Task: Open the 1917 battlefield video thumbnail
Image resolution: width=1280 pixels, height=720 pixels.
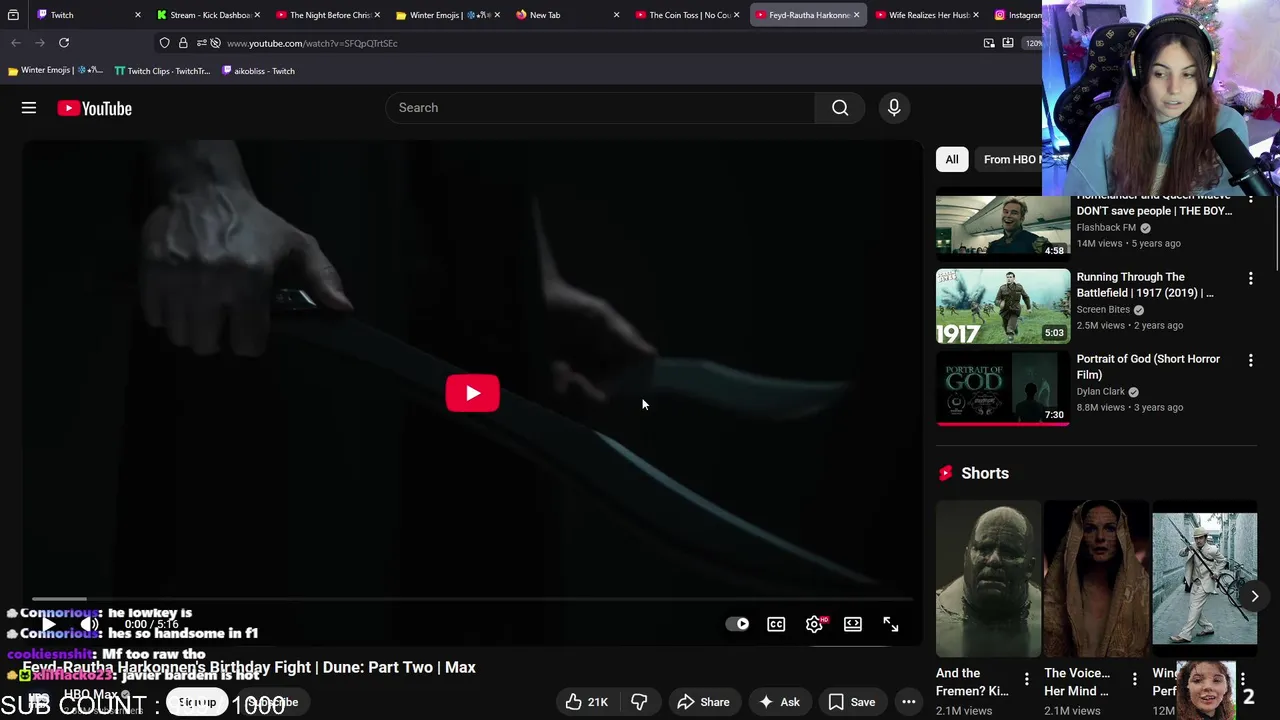Action: click(1003, 306)
